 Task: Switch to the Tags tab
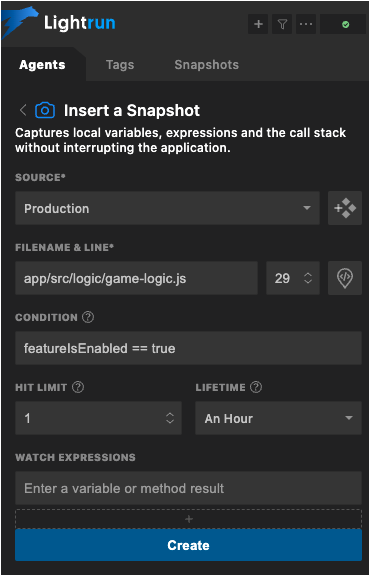point(120,65)
